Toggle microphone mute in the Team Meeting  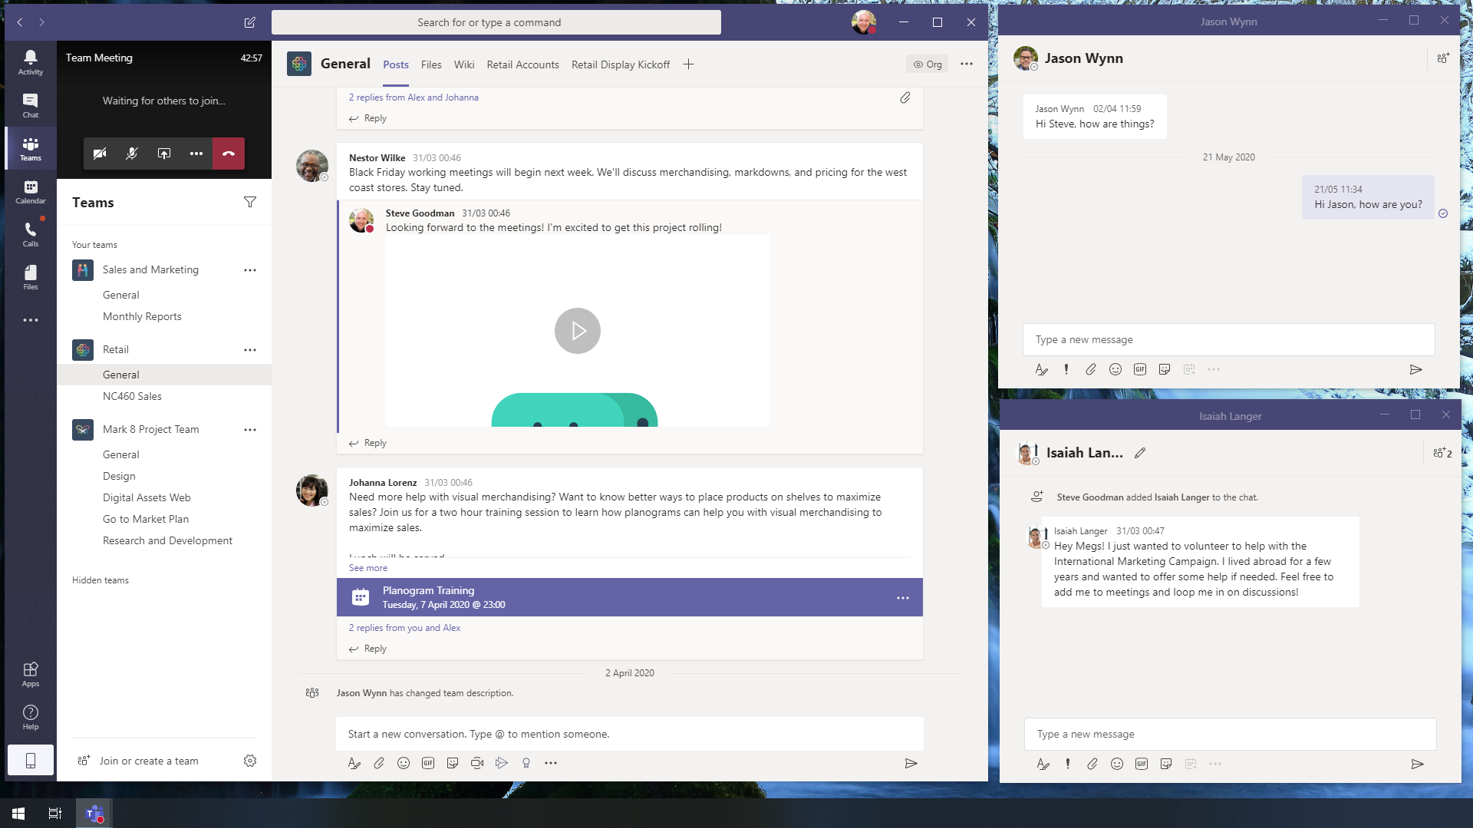coord(132,154)
